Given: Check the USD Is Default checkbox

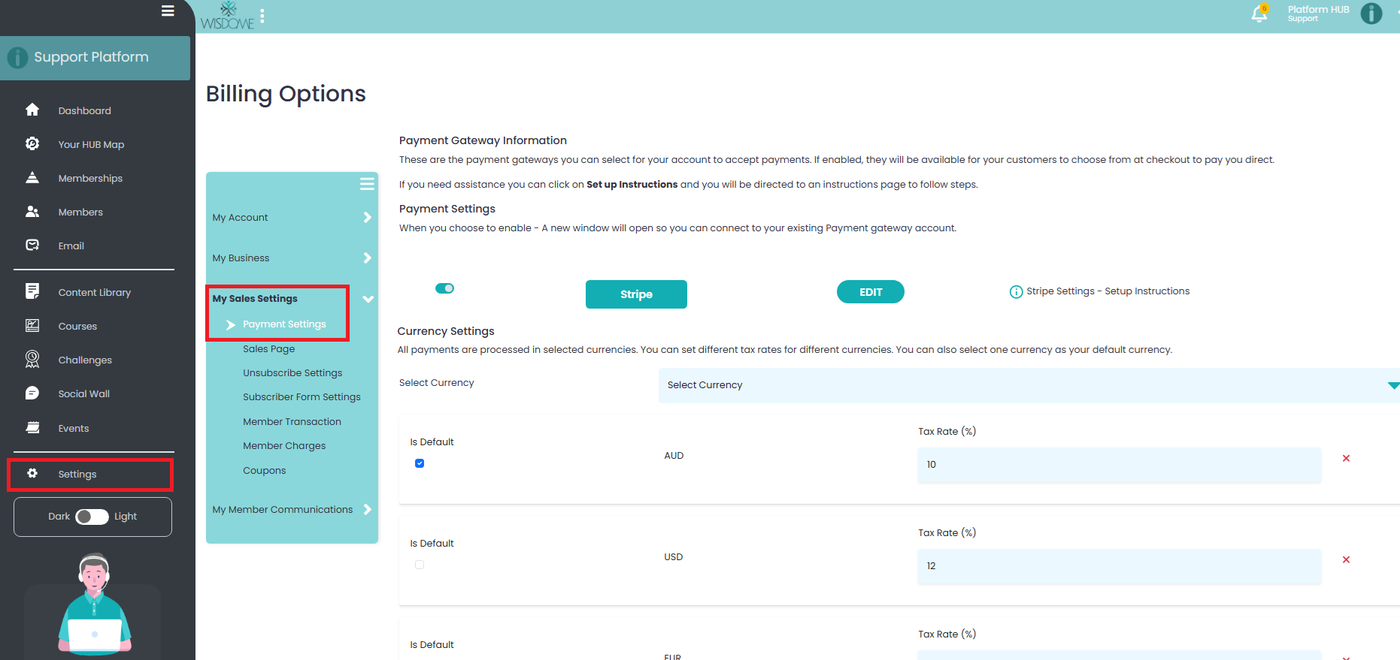Looking at the screenshot, I should (419, 565).
